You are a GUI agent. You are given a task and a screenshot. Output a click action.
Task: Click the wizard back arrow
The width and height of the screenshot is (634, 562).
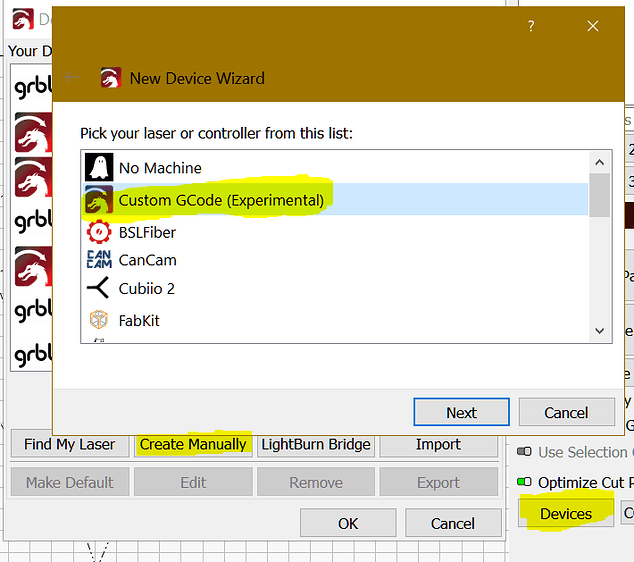coord(72,77)
